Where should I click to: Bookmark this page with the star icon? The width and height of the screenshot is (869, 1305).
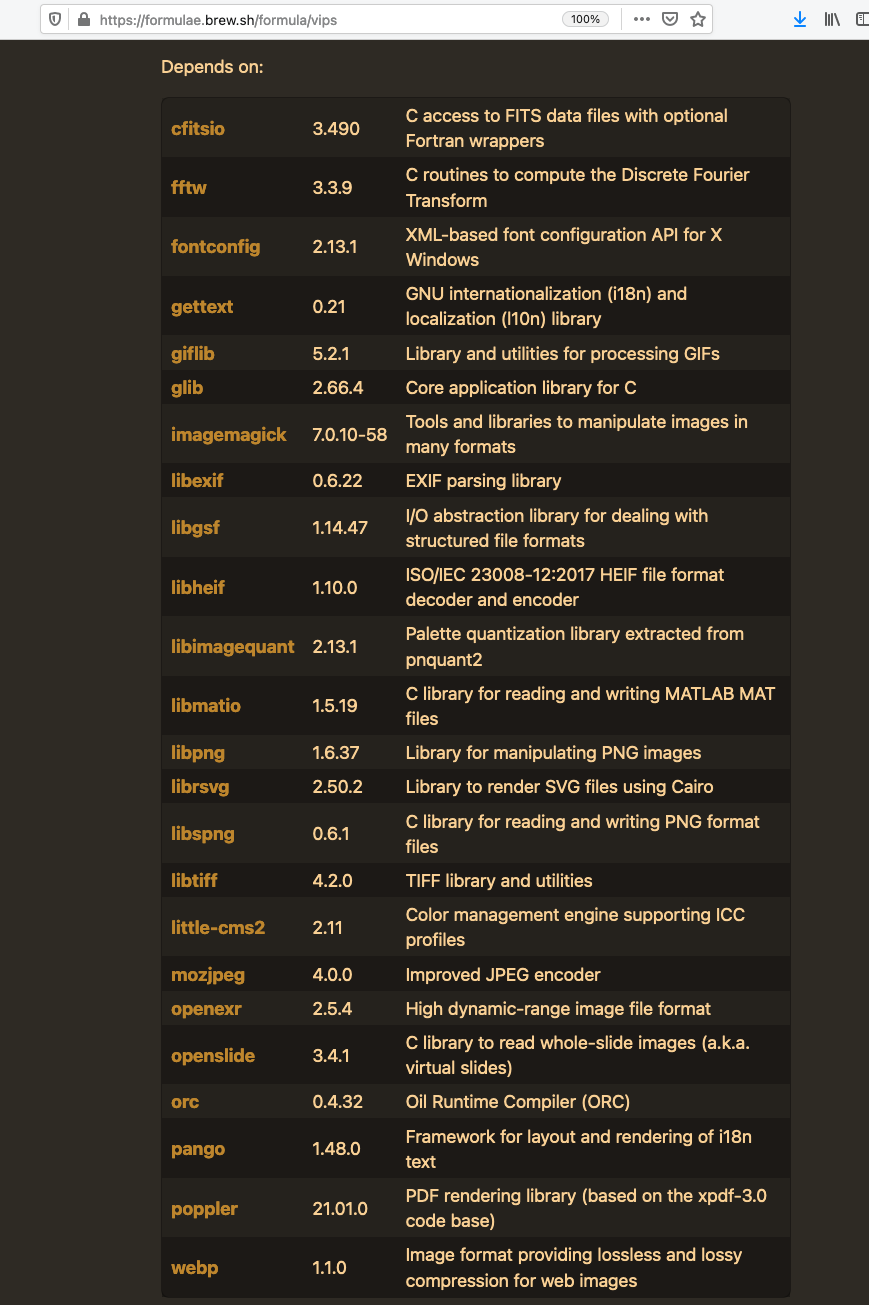[697, 19]
